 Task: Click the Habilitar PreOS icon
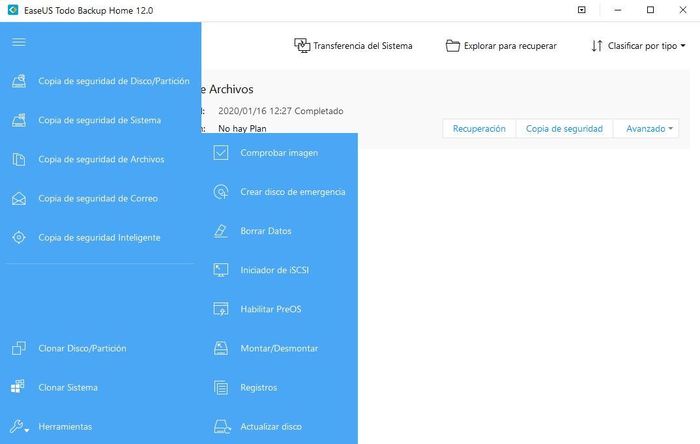click(221, 309)
